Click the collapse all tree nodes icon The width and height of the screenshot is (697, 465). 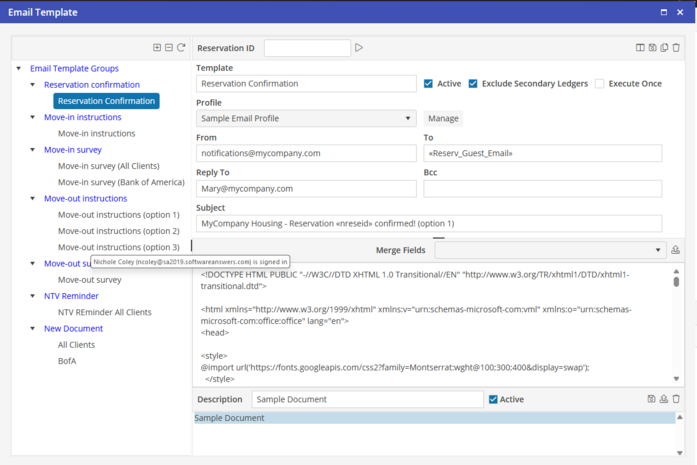[169, 48]
